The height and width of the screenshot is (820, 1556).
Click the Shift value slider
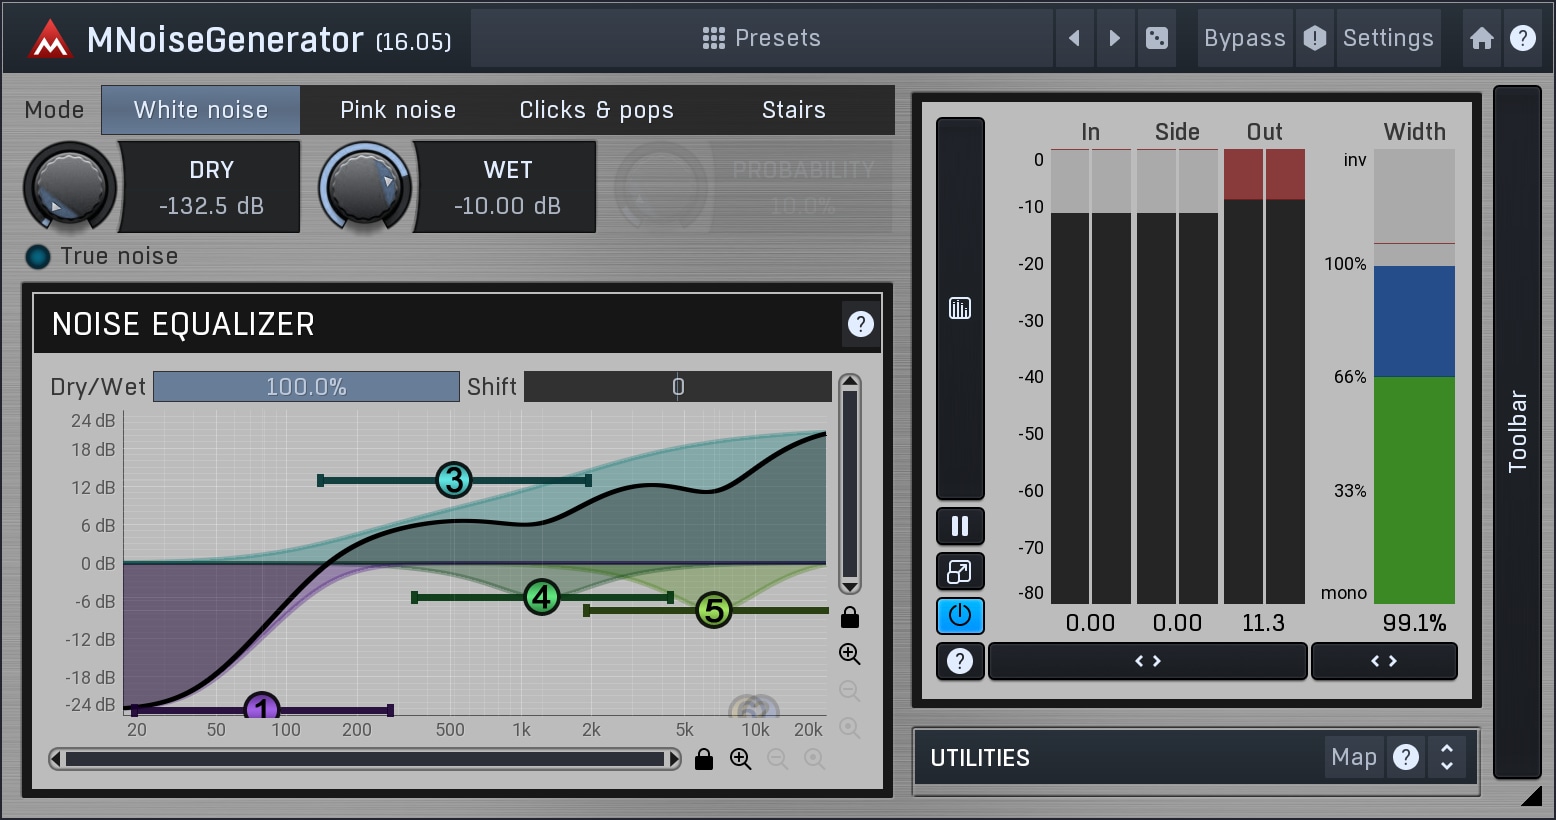click(x=678, y=387)
